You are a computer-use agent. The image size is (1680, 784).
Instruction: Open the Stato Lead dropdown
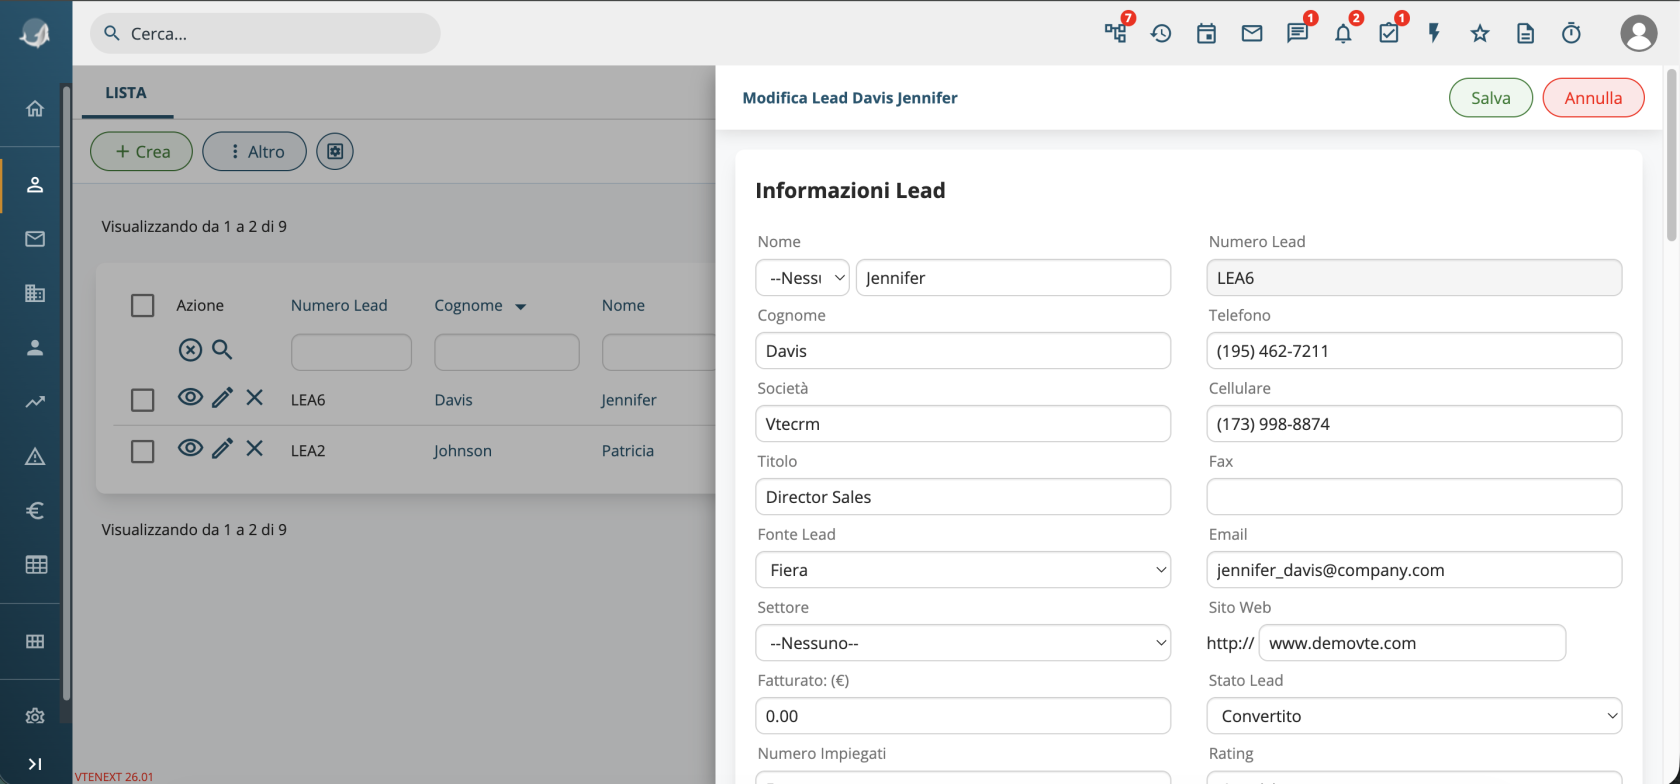(1414, 716)
